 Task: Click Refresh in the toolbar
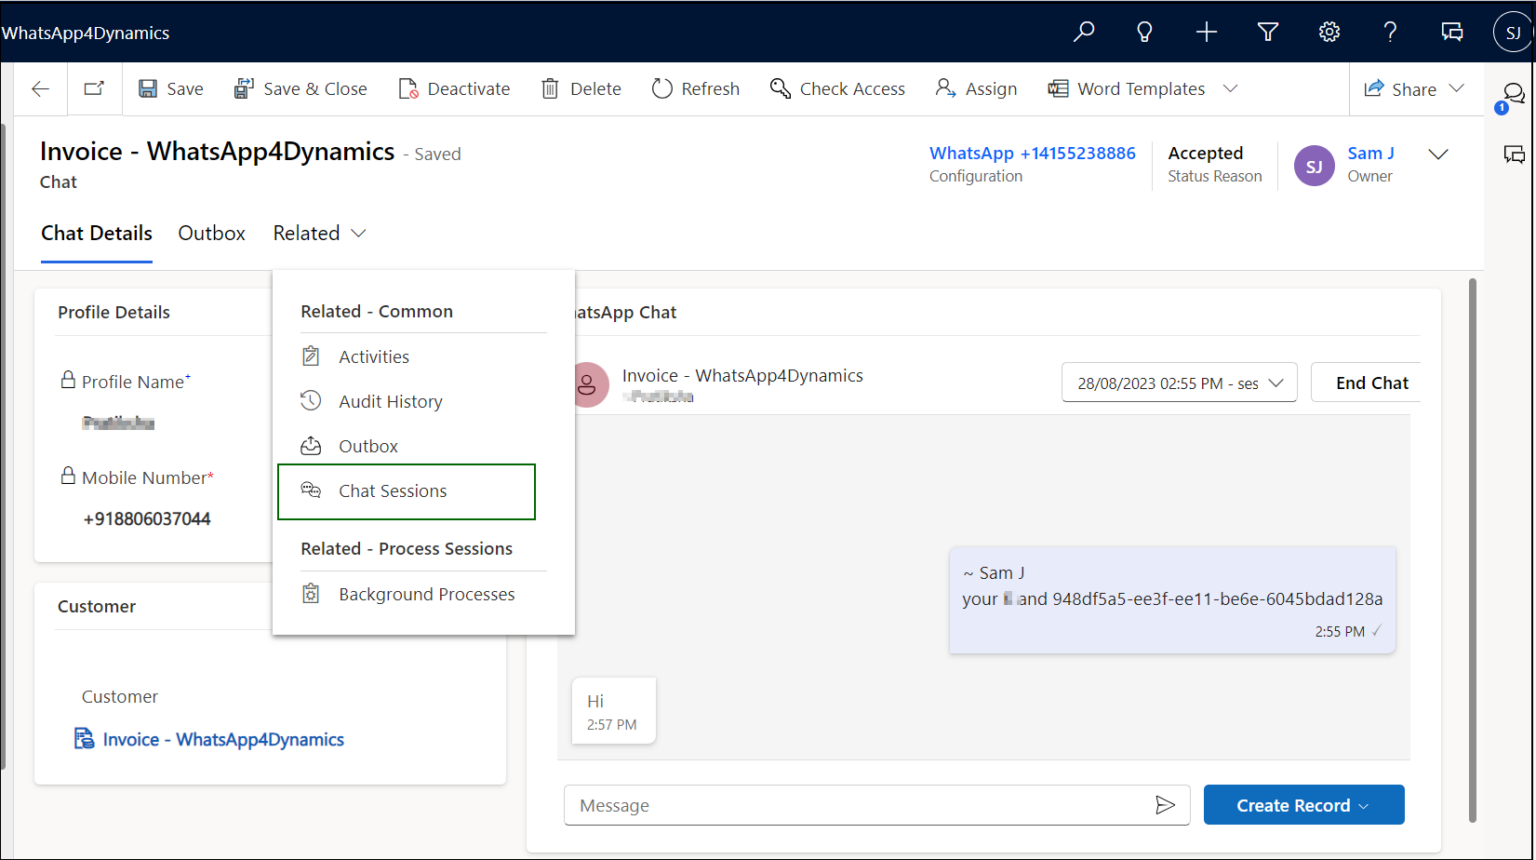click(695, 89)
